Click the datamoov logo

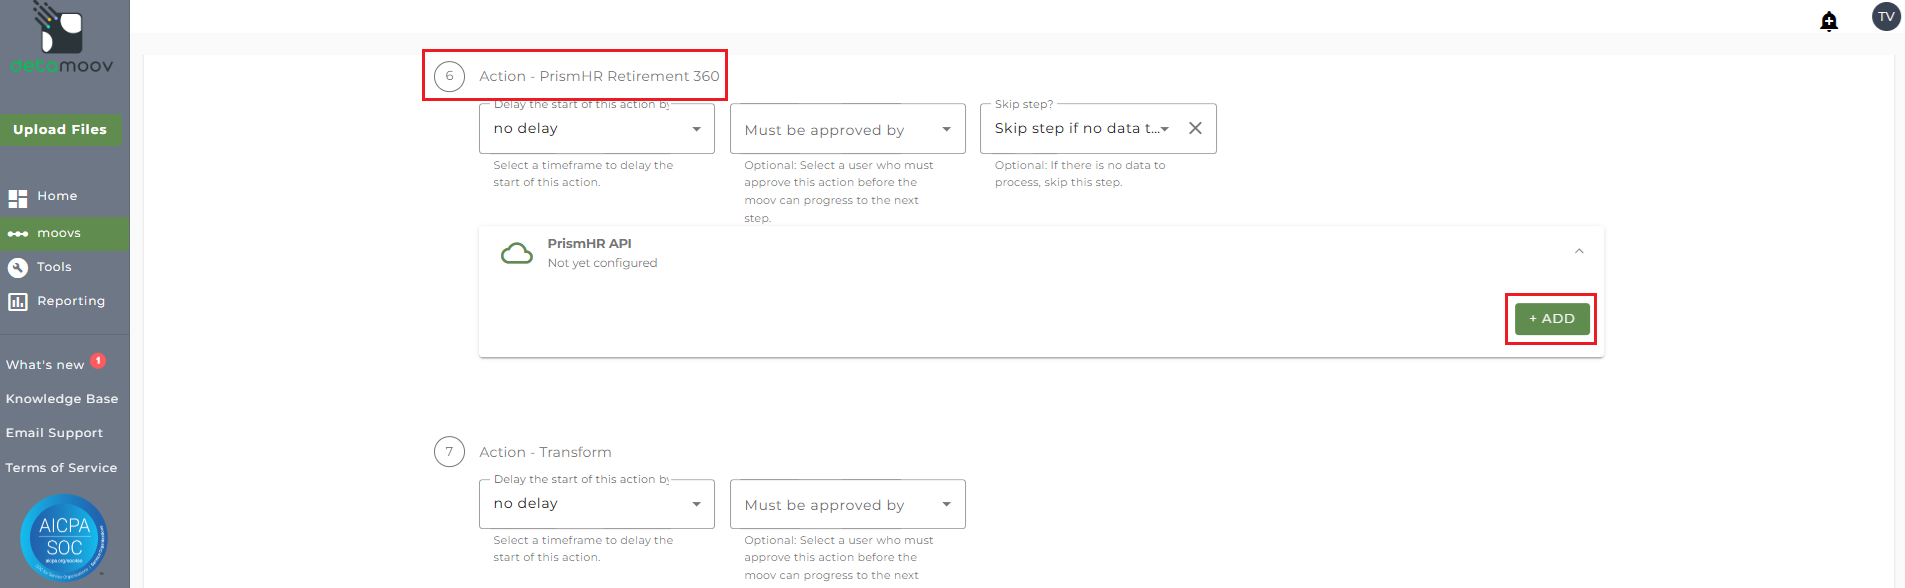[x=62, y=38]
